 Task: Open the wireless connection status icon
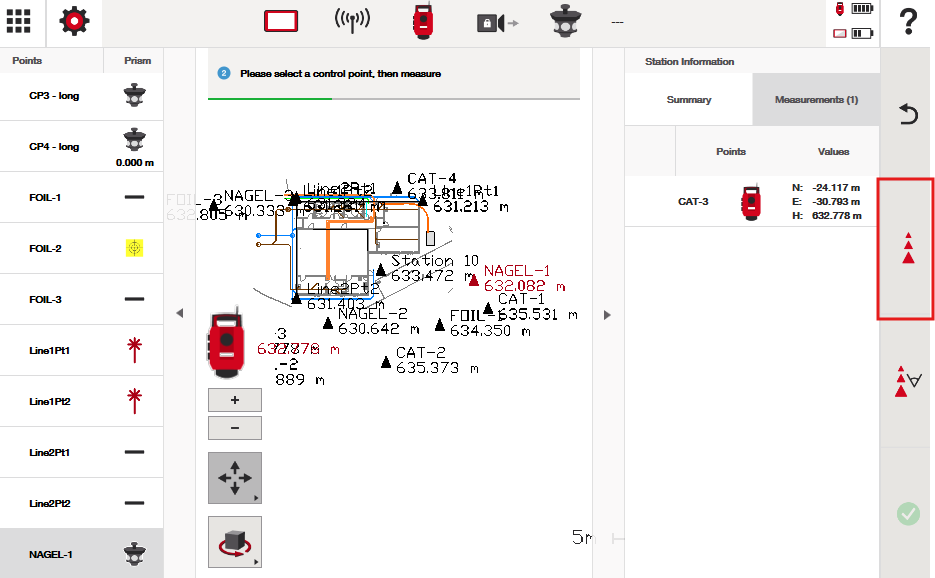coord(352,22)
